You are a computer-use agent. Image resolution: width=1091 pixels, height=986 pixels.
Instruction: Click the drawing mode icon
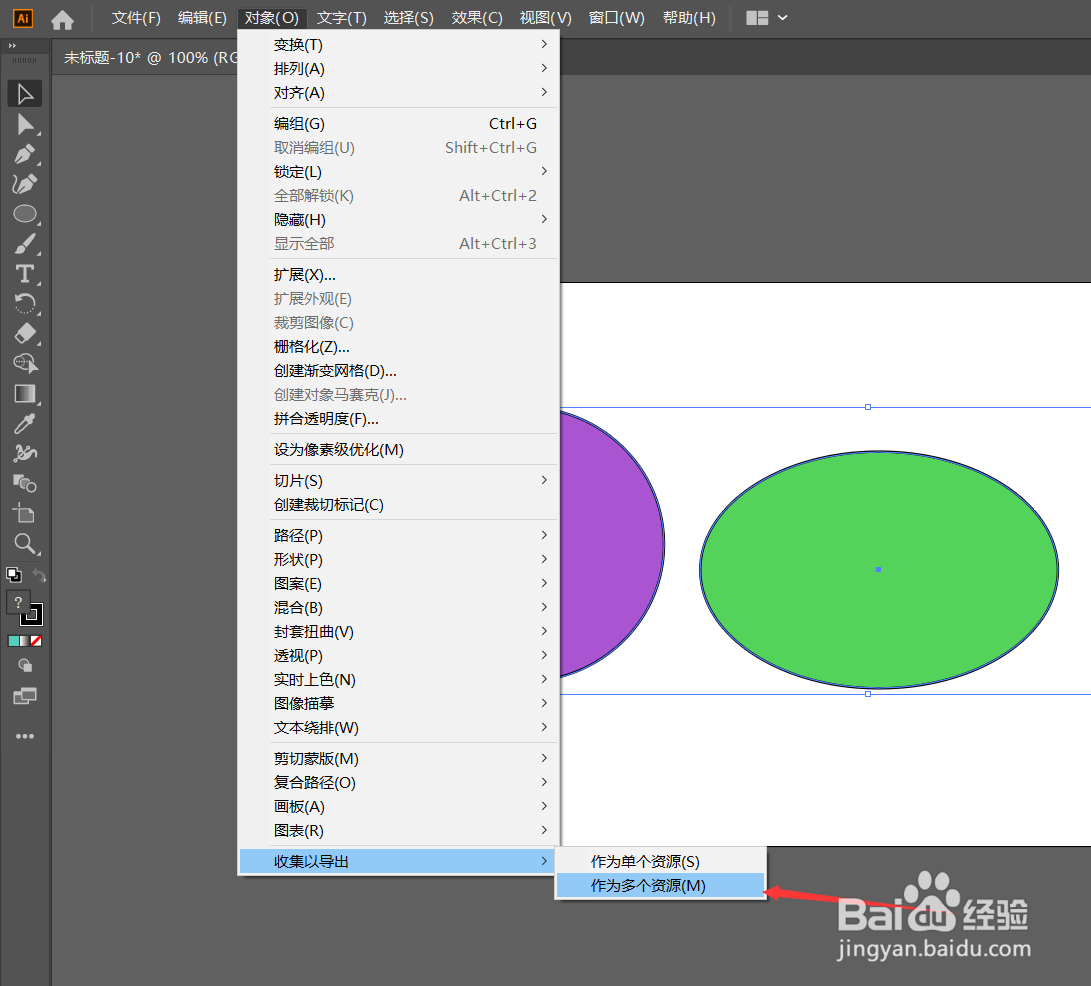(x=25, y=665)
